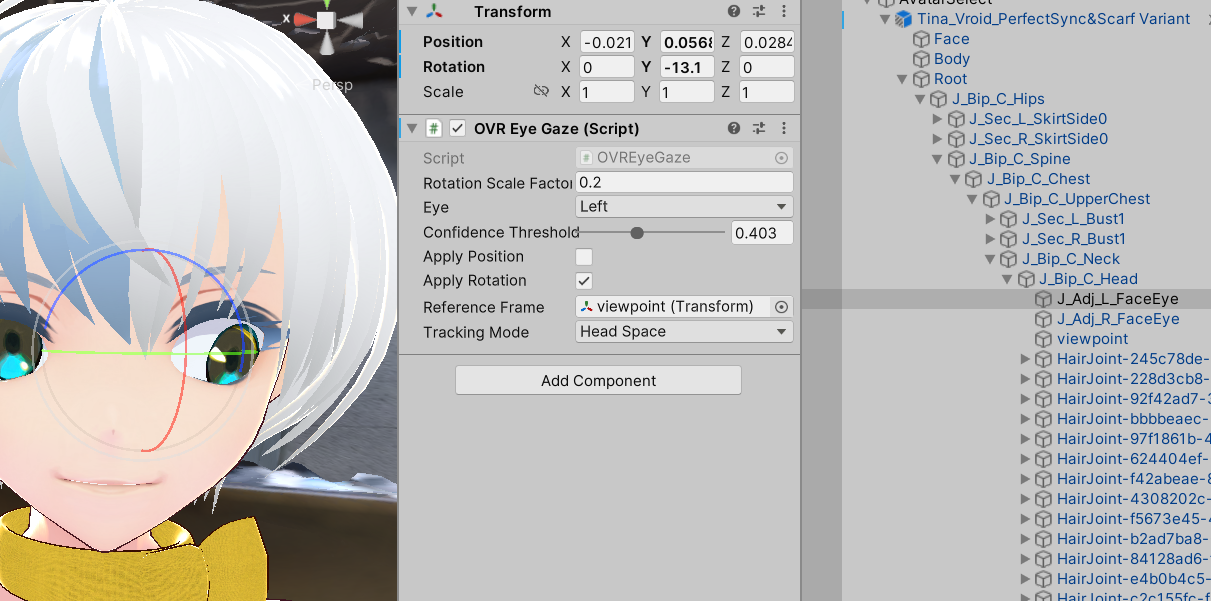Click Script field object picker icon
The width and height of the screenshot is (1211, 601).
click(781, 158)
